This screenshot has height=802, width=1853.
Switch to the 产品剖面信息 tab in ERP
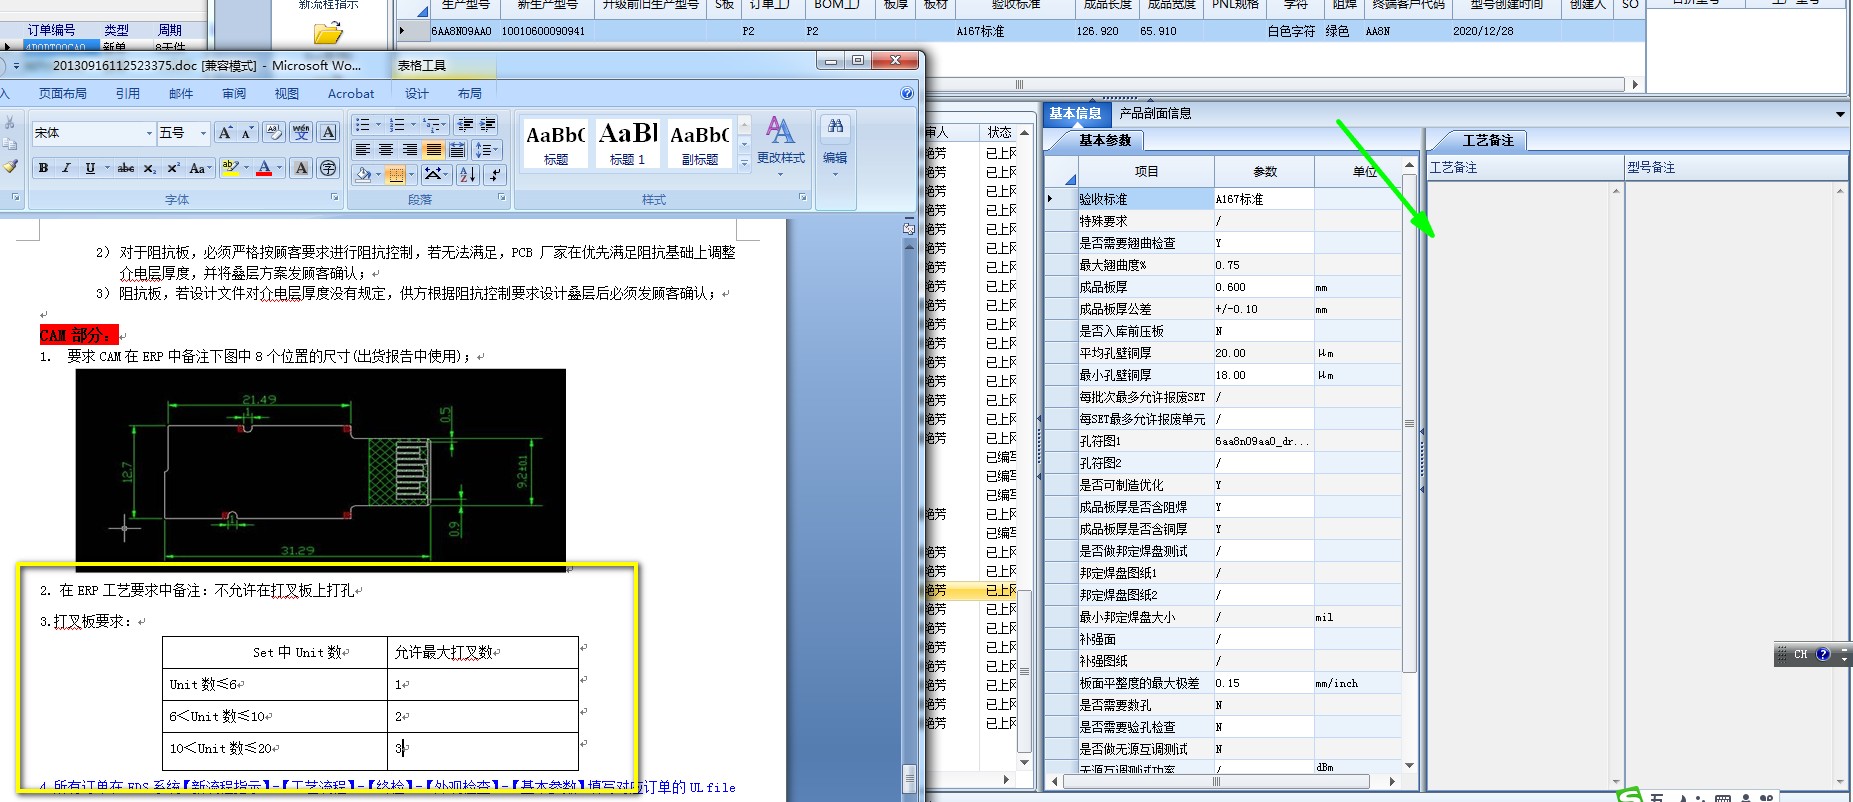click(x=1155, y=113)
